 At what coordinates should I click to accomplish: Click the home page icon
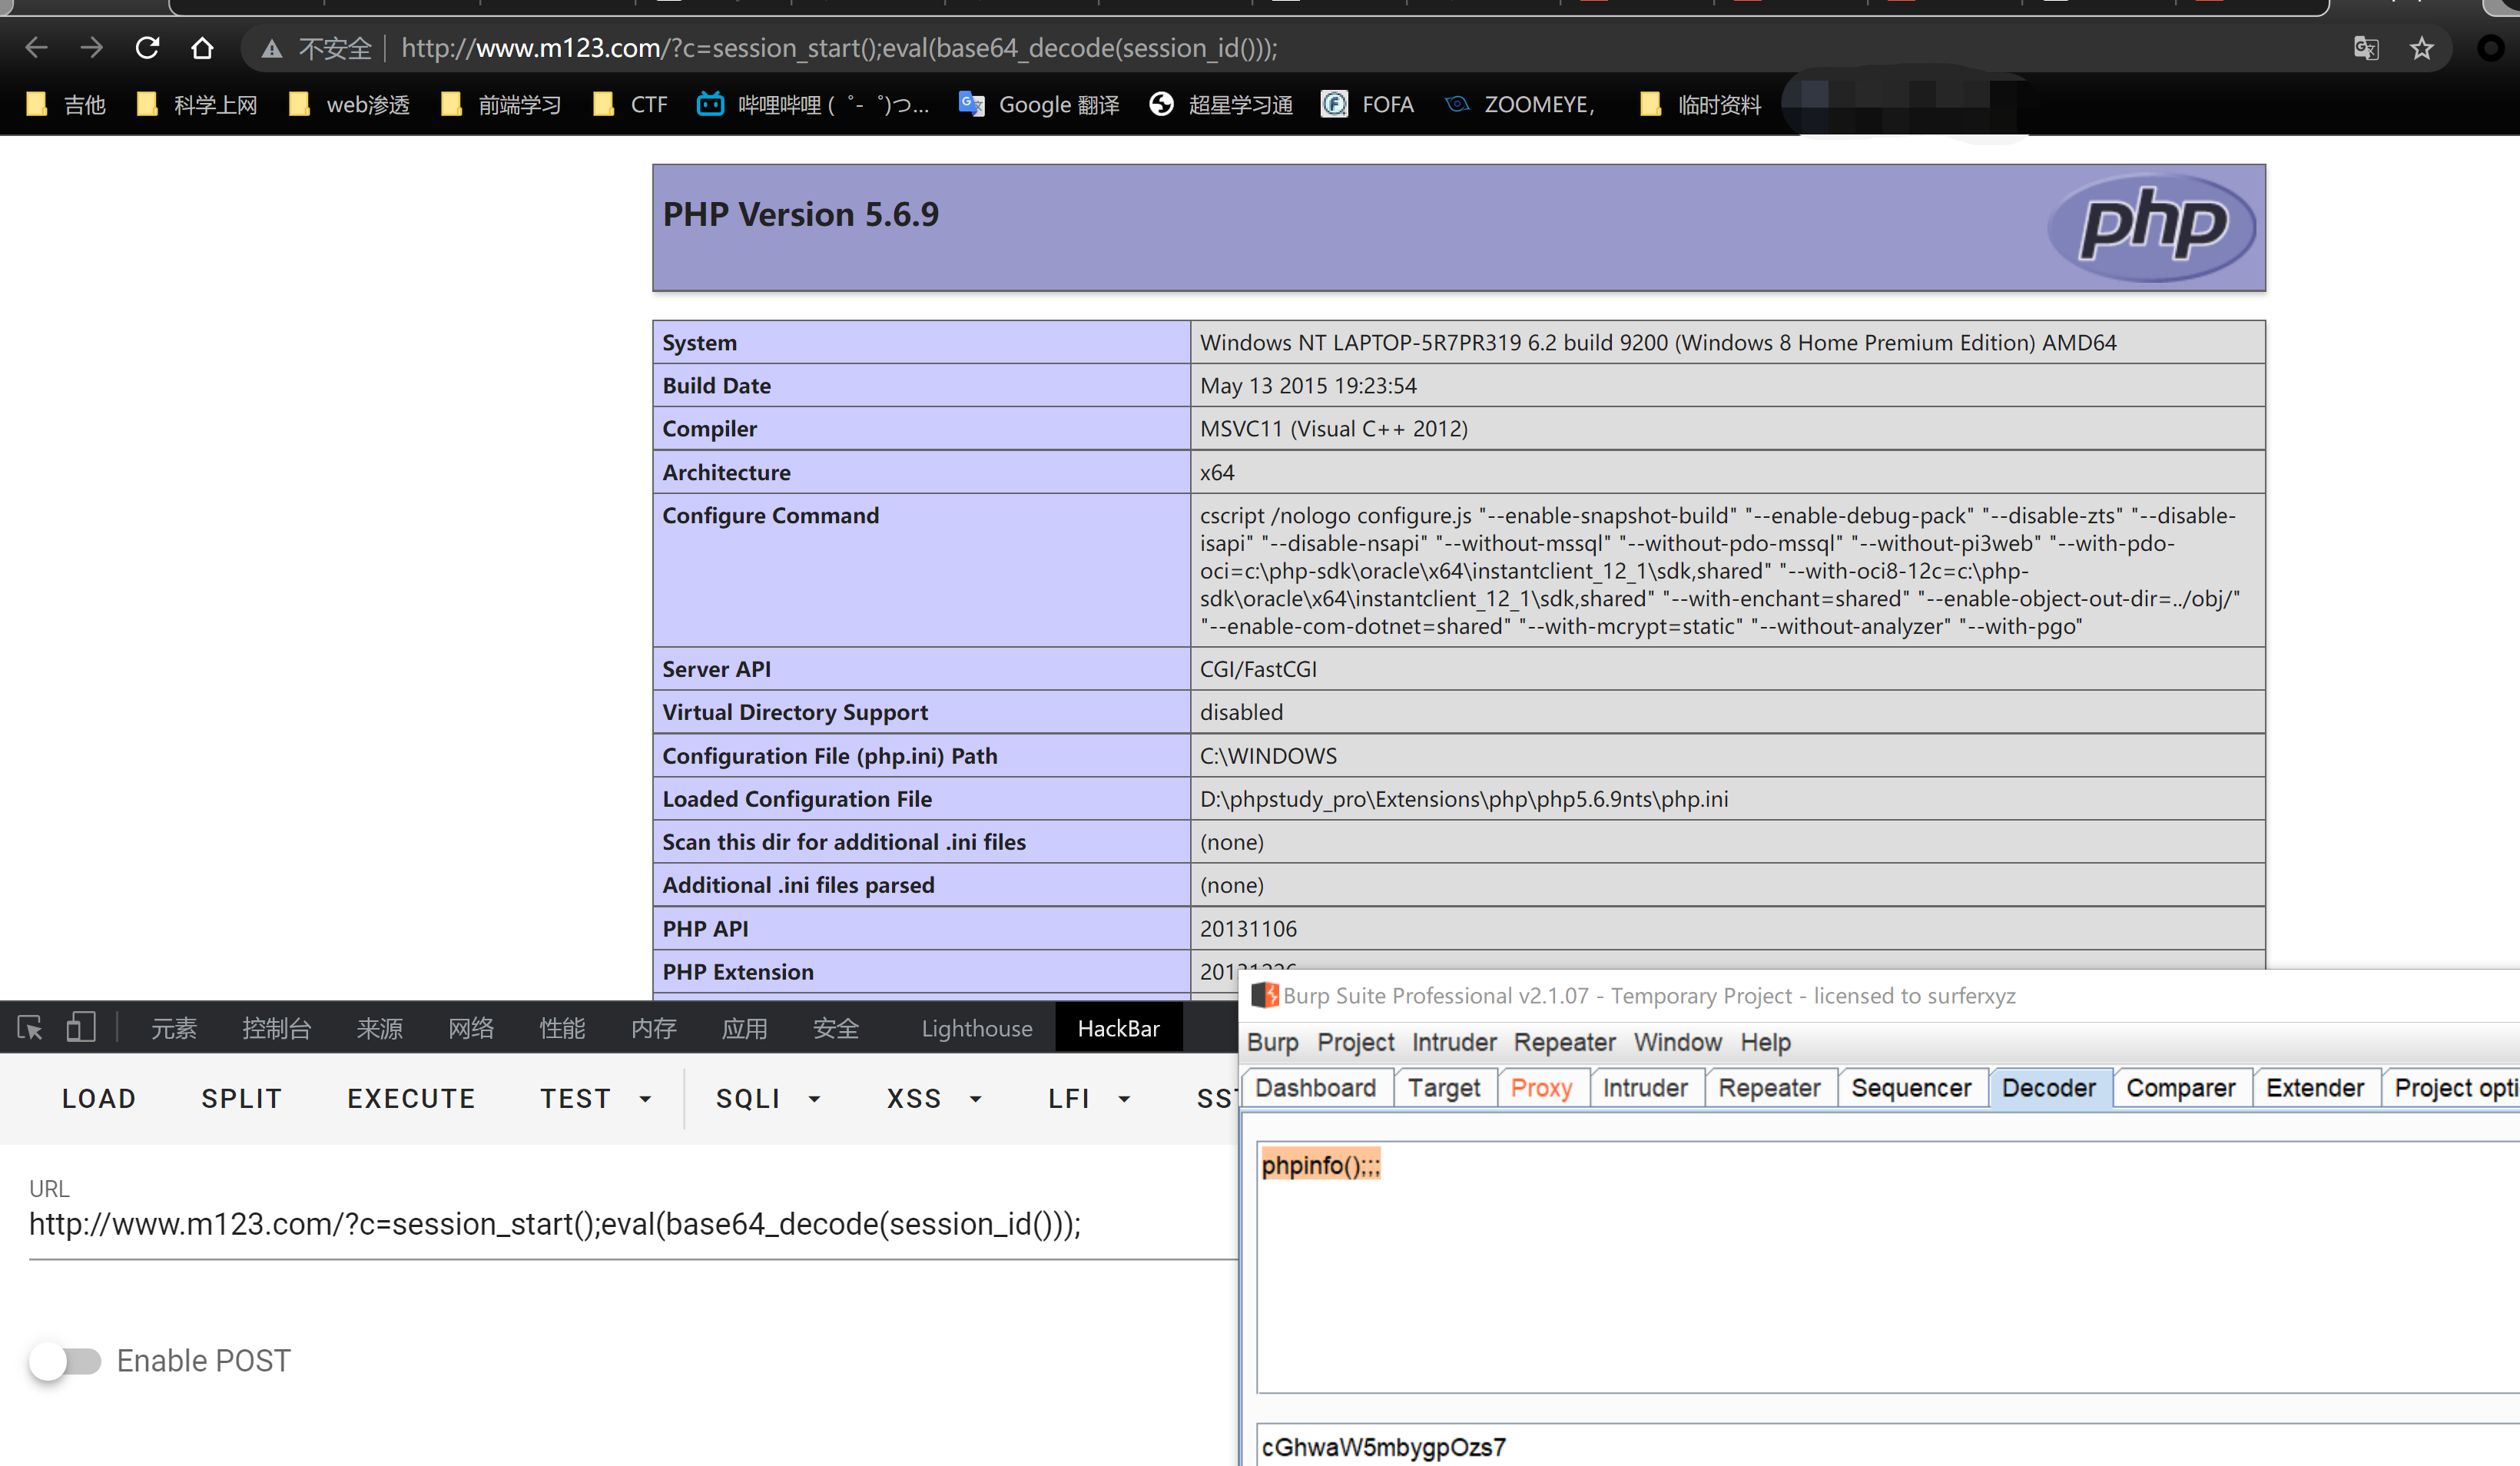click(x=202, y=48)
